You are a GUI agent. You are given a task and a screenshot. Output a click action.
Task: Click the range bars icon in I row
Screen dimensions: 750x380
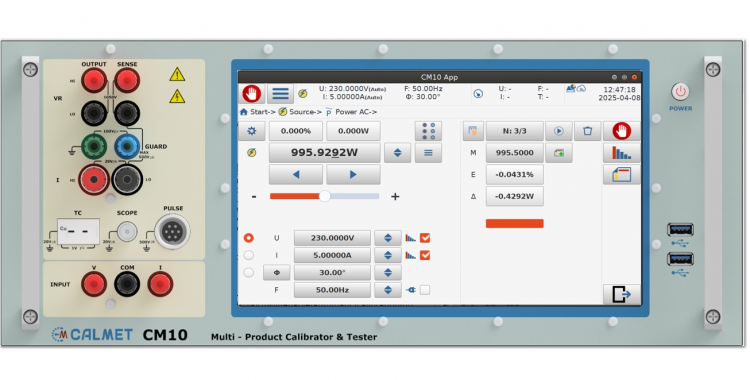pyautogui.click(x=410, y=256)
